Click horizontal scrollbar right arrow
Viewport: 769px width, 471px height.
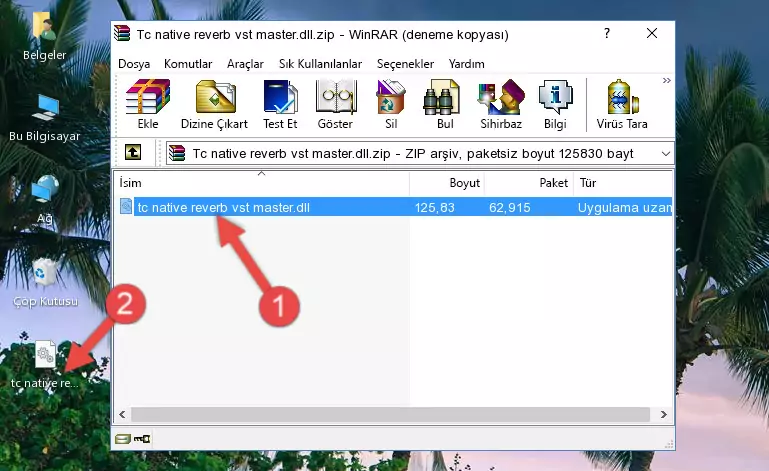pyautogui.click(x=664, y=415)
